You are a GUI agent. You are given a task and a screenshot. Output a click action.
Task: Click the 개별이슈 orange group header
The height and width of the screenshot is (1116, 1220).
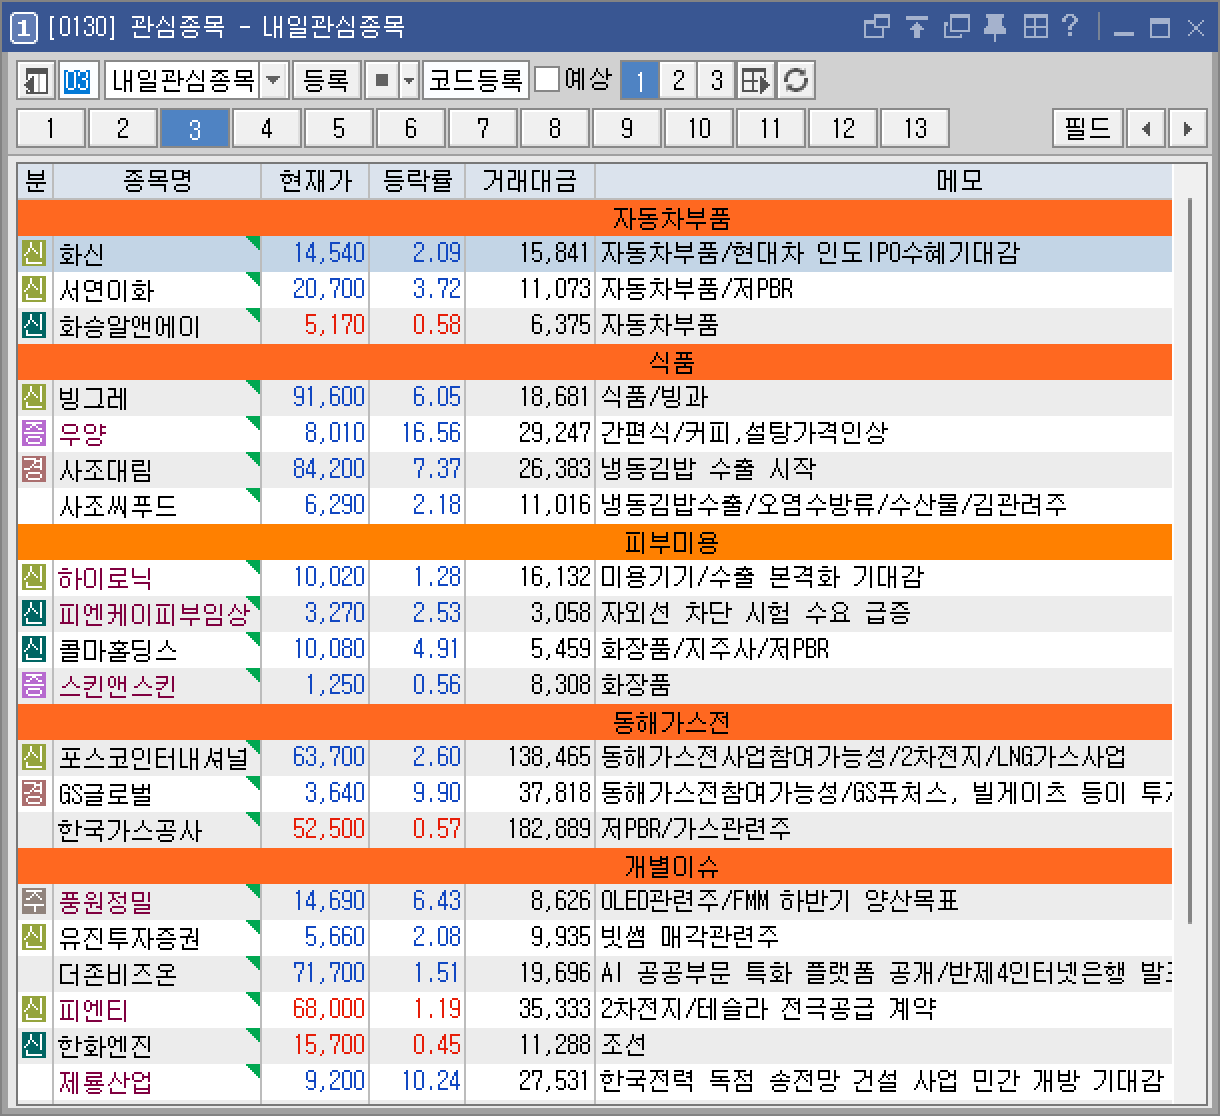594,866
